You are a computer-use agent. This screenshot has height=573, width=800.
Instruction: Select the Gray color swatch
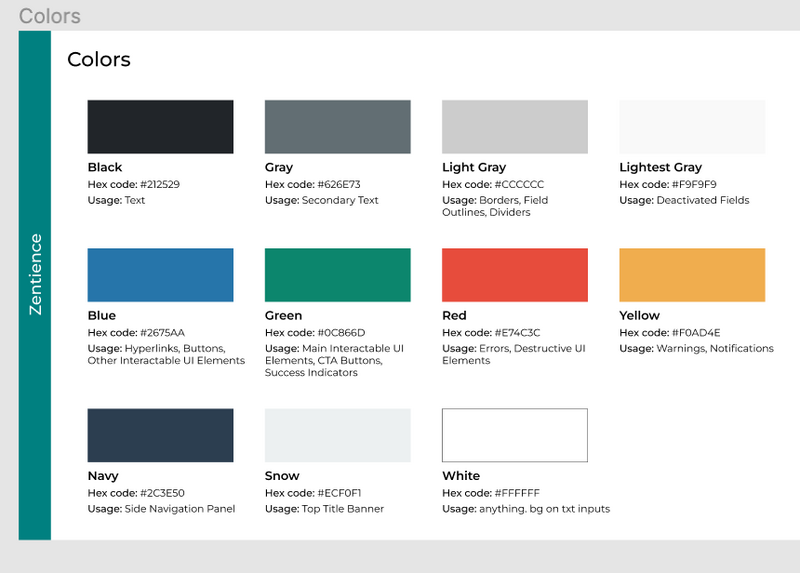point(337,127)
